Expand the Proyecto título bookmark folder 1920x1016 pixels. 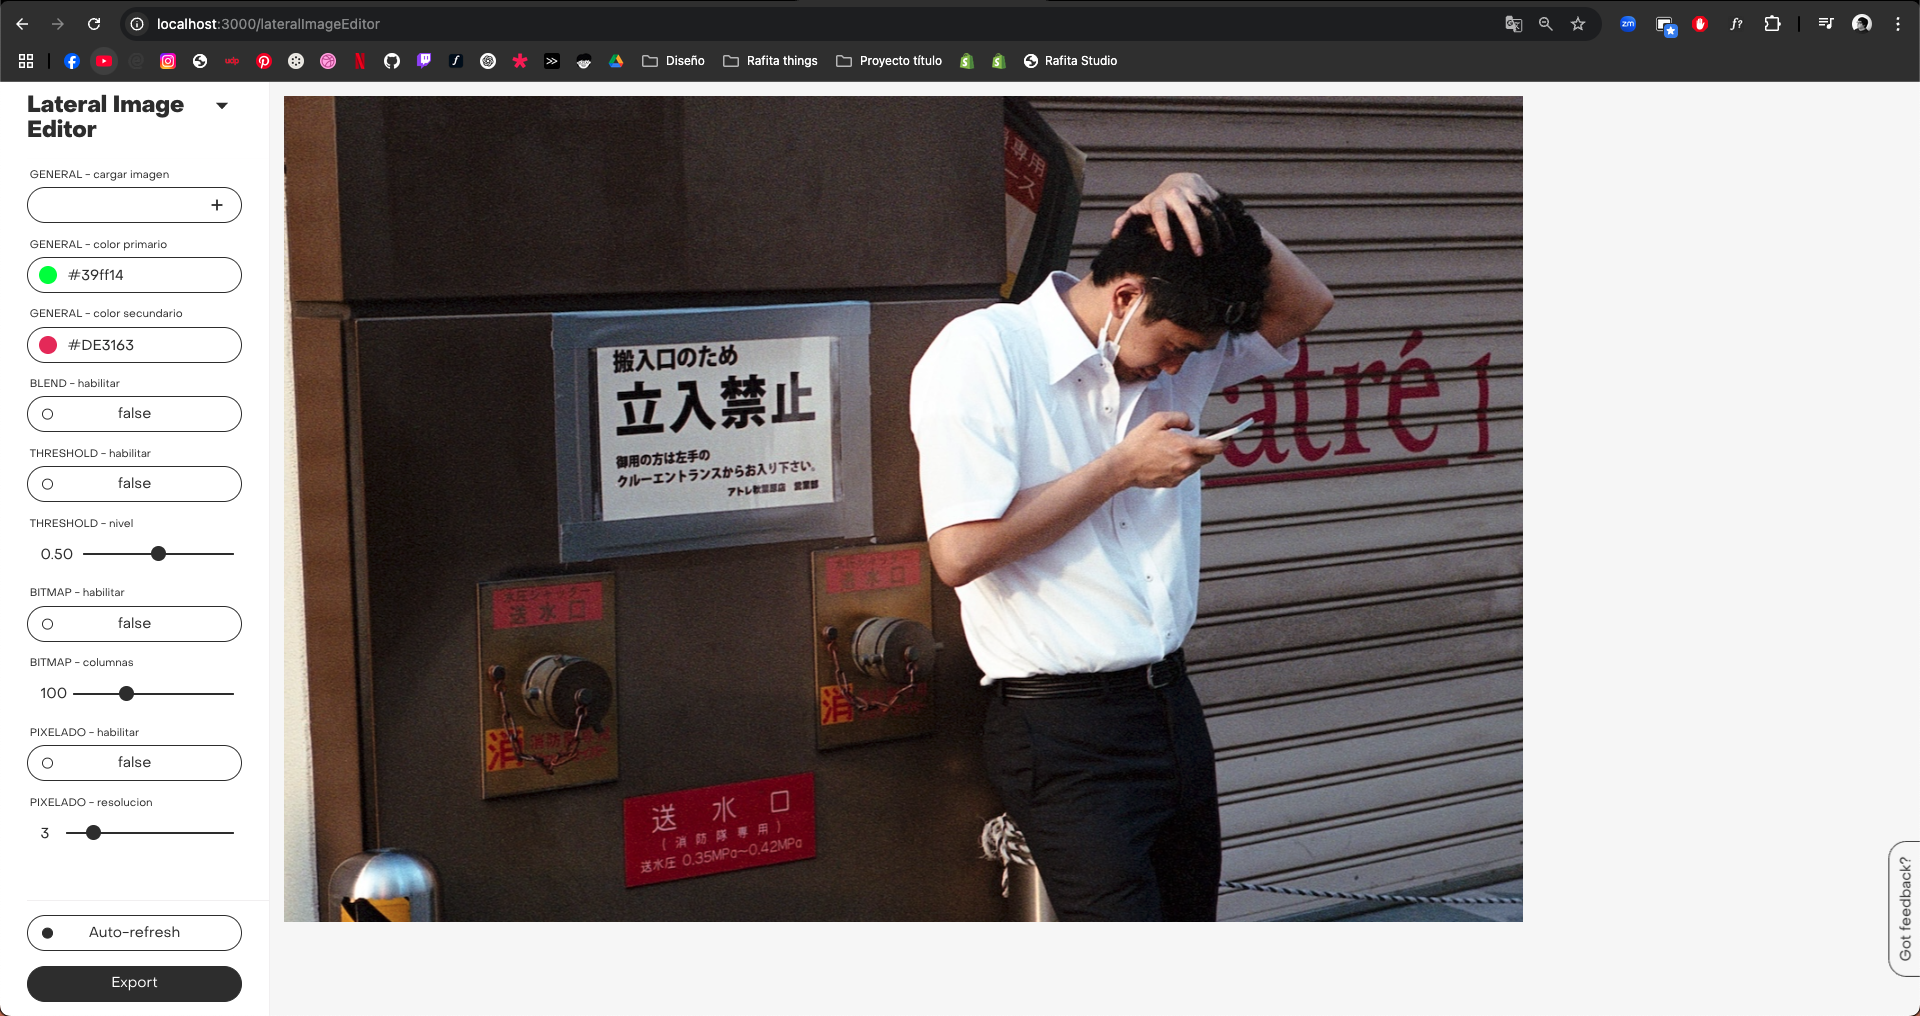tap(889, 61)
